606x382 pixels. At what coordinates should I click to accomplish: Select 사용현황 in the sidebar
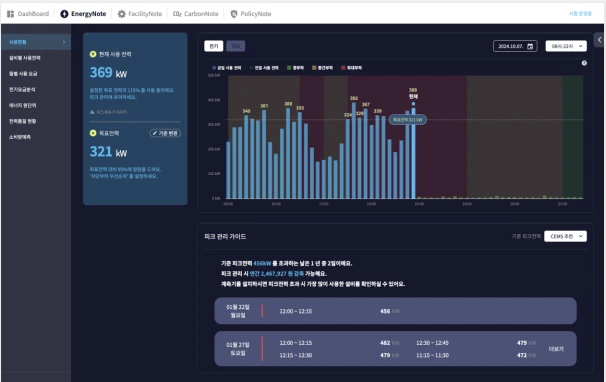36,42
